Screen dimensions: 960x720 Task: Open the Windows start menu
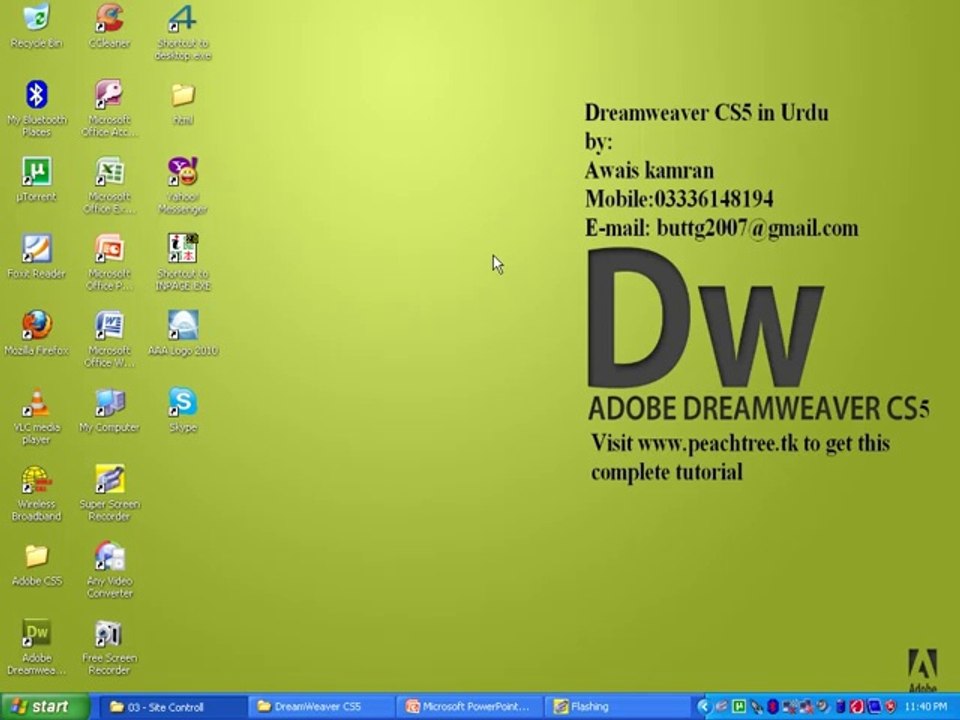(x=45, y=707)
